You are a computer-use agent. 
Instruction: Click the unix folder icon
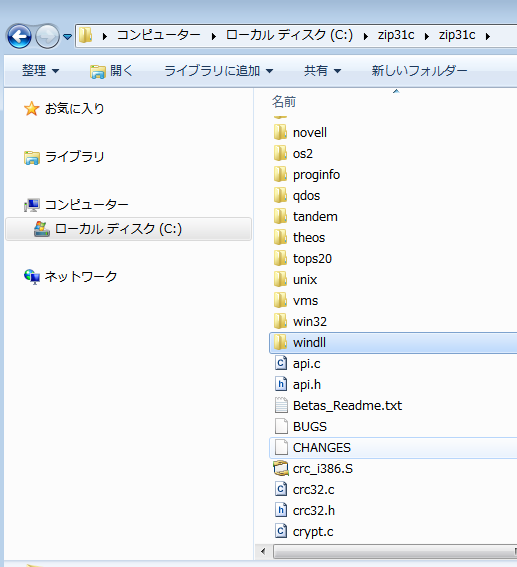pos(281,279)
